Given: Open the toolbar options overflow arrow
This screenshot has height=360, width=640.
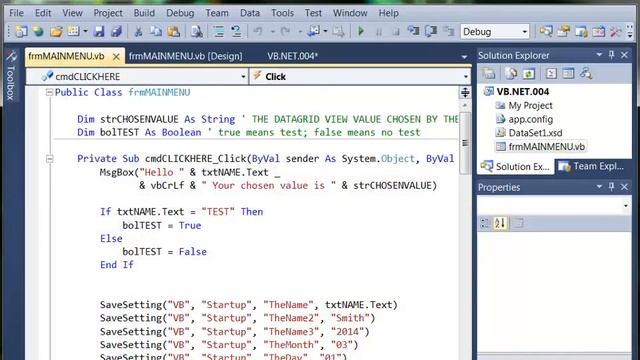Looking at the screenshot, I should [630, 32].
